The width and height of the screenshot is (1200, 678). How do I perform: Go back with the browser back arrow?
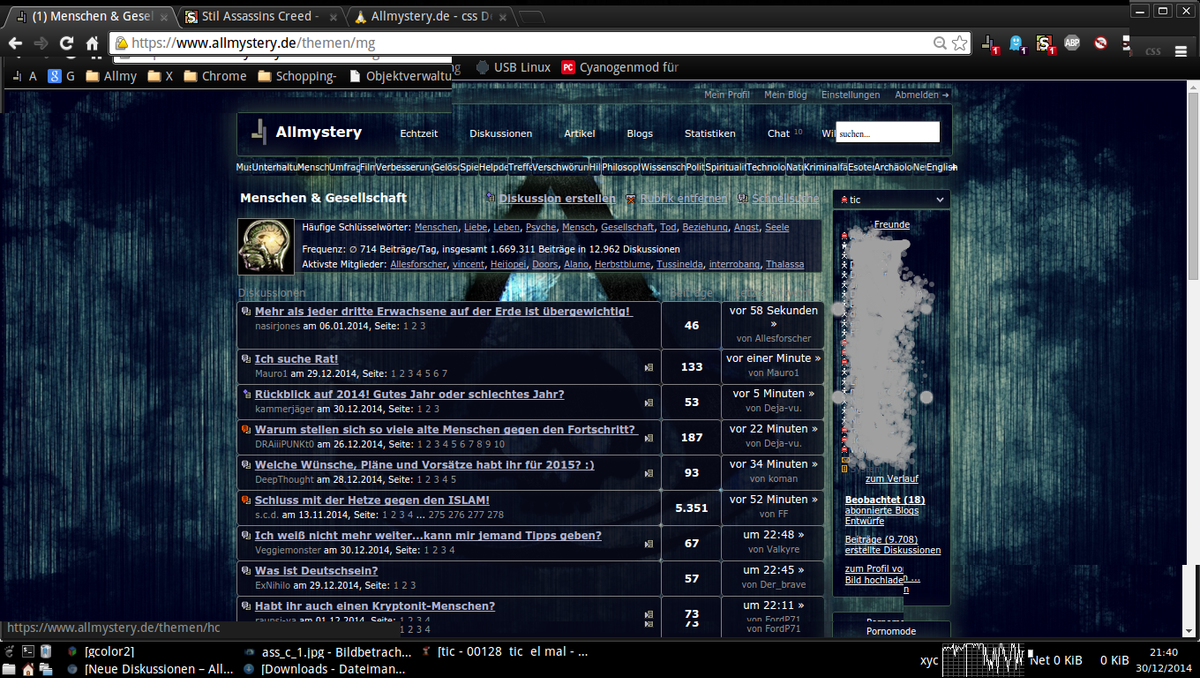pos(15,43)
